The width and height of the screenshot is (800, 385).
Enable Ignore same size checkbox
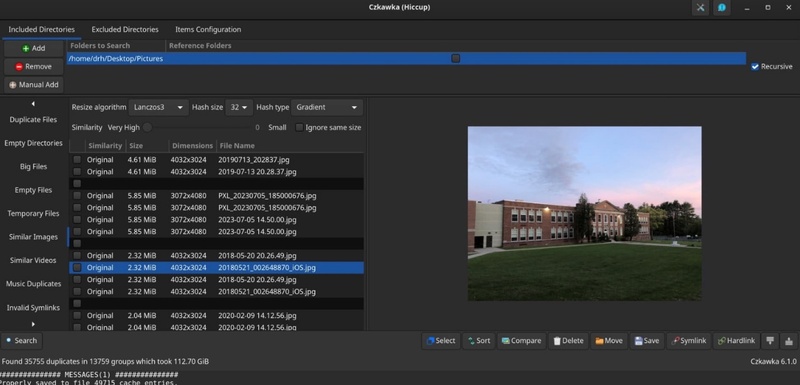[299, 127]
